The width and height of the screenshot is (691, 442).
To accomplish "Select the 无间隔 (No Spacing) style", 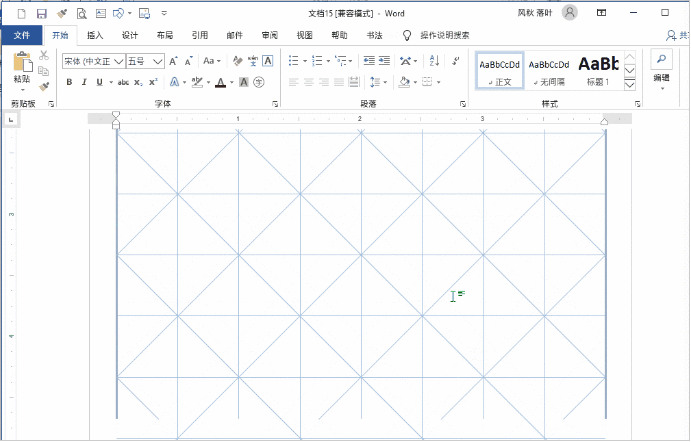I will tap(549, 71).
